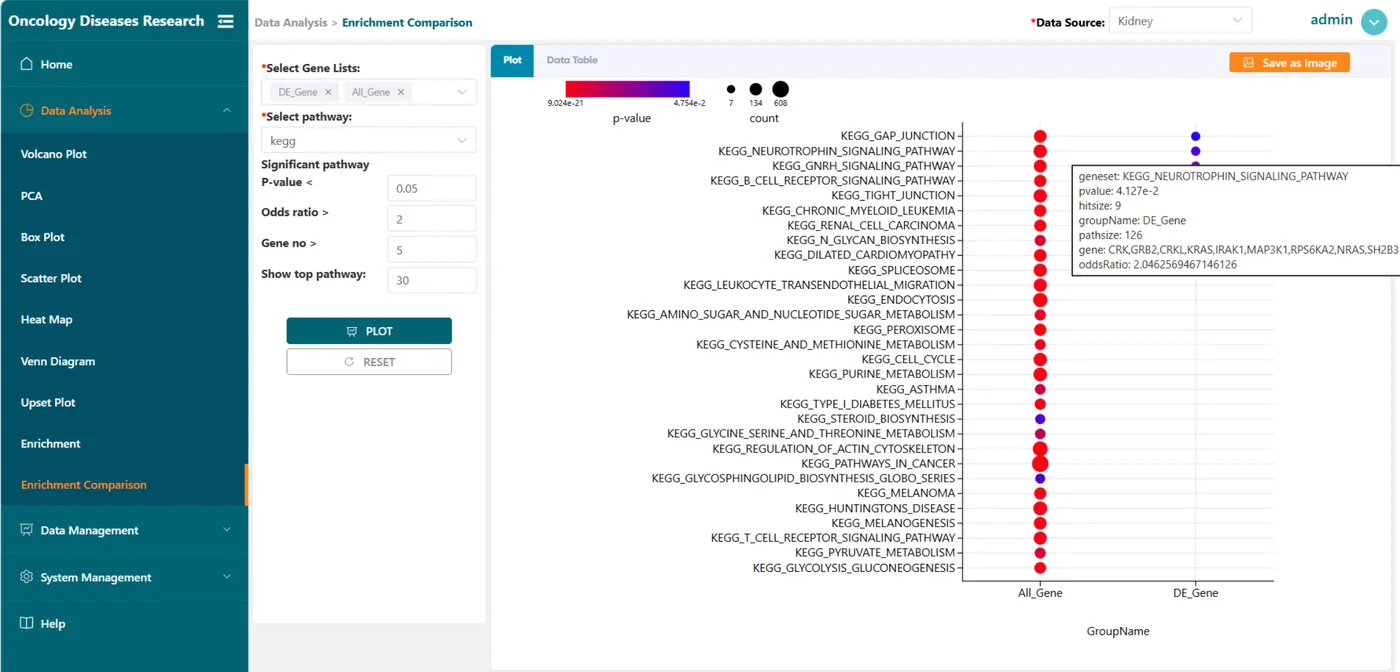Image resolution: width=1400 pixels, height=672 pixels.
Task: Remove the All_Gene tag
Action: [401, 92]
